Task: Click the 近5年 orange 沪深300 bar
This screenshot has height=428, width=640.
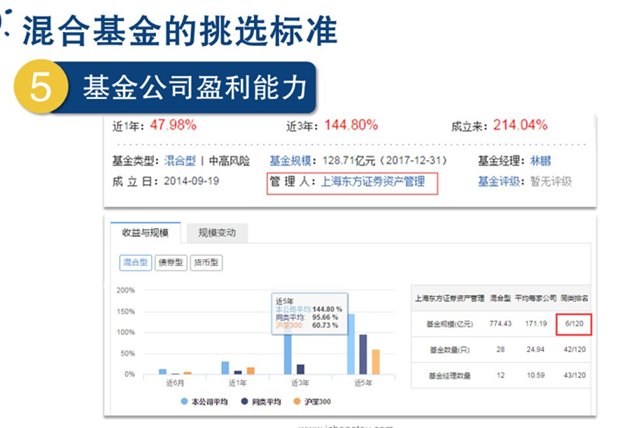Action: (x=376, y=362)
